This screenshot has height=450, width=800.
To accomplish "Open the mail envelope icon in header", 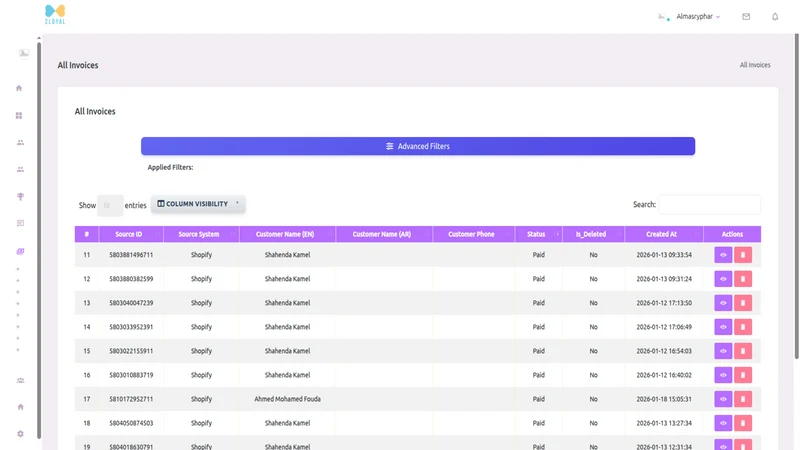I will (x=746, y=16).
